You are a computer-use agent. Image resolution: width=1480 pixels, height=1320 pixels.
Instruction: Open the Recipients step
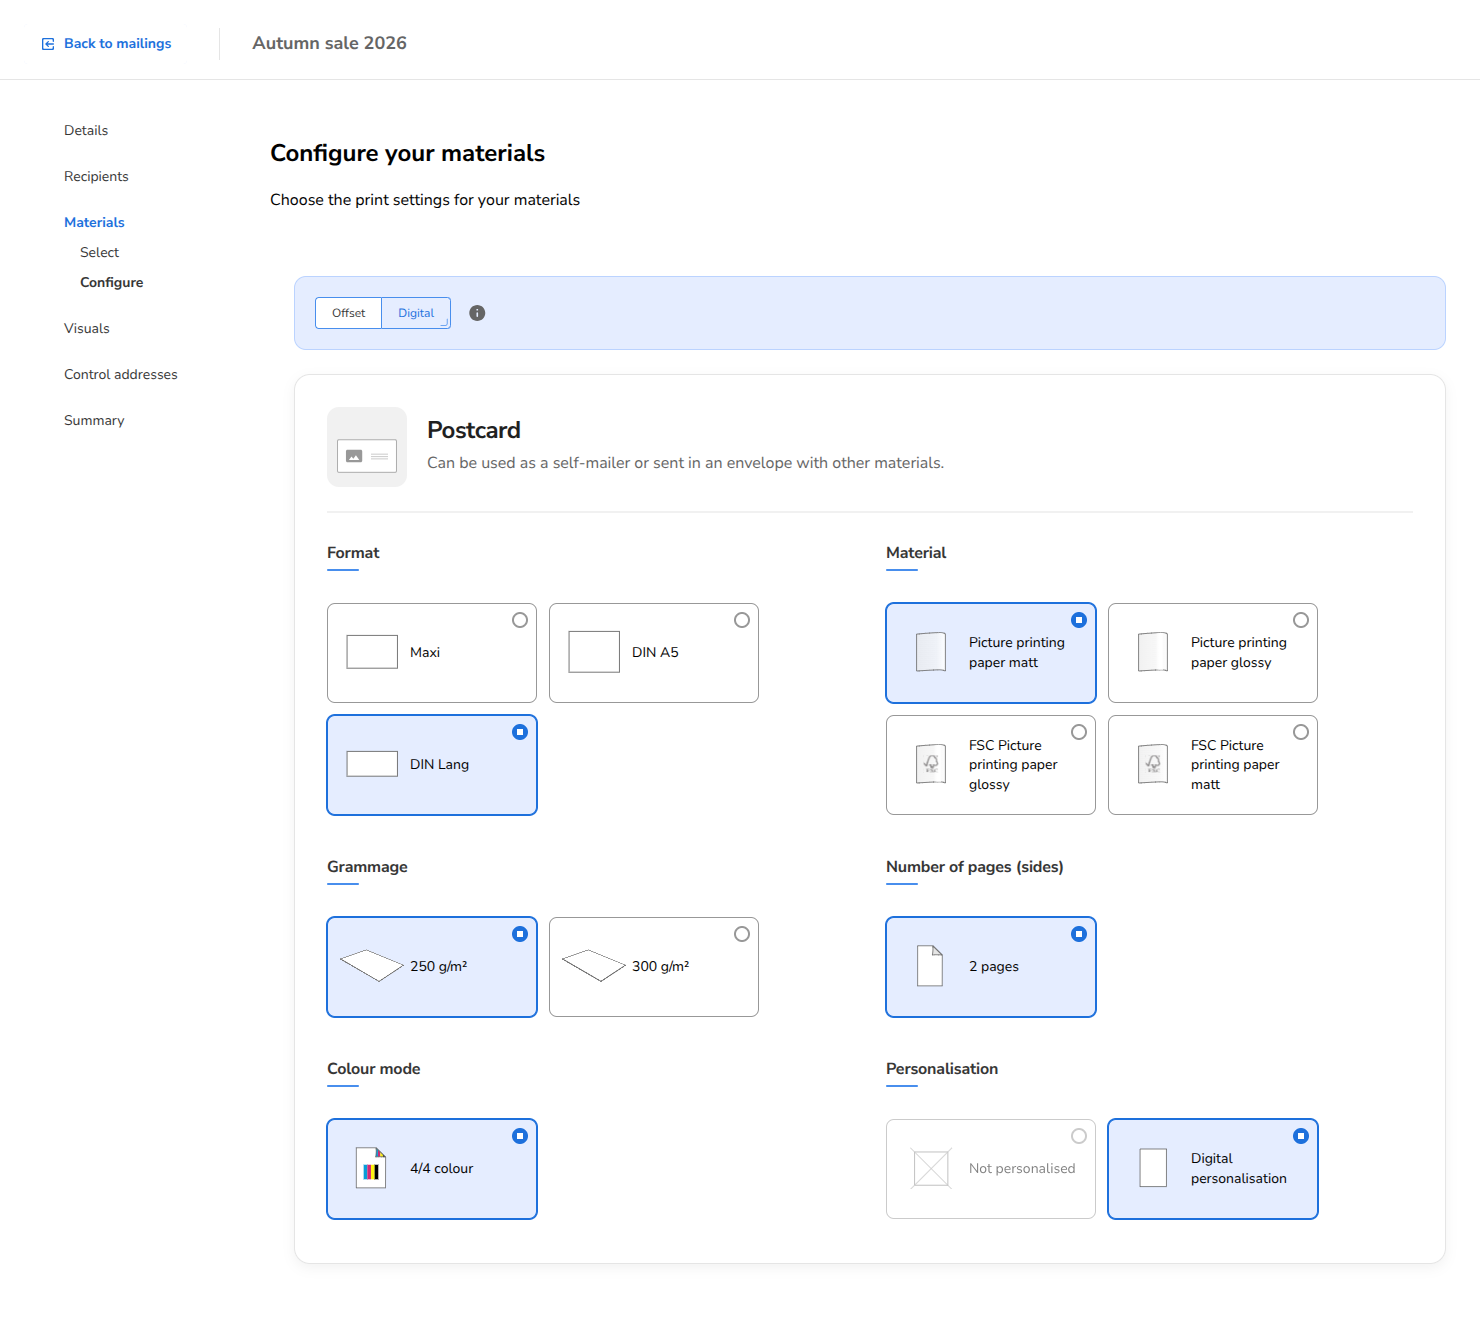click(96, 176)
